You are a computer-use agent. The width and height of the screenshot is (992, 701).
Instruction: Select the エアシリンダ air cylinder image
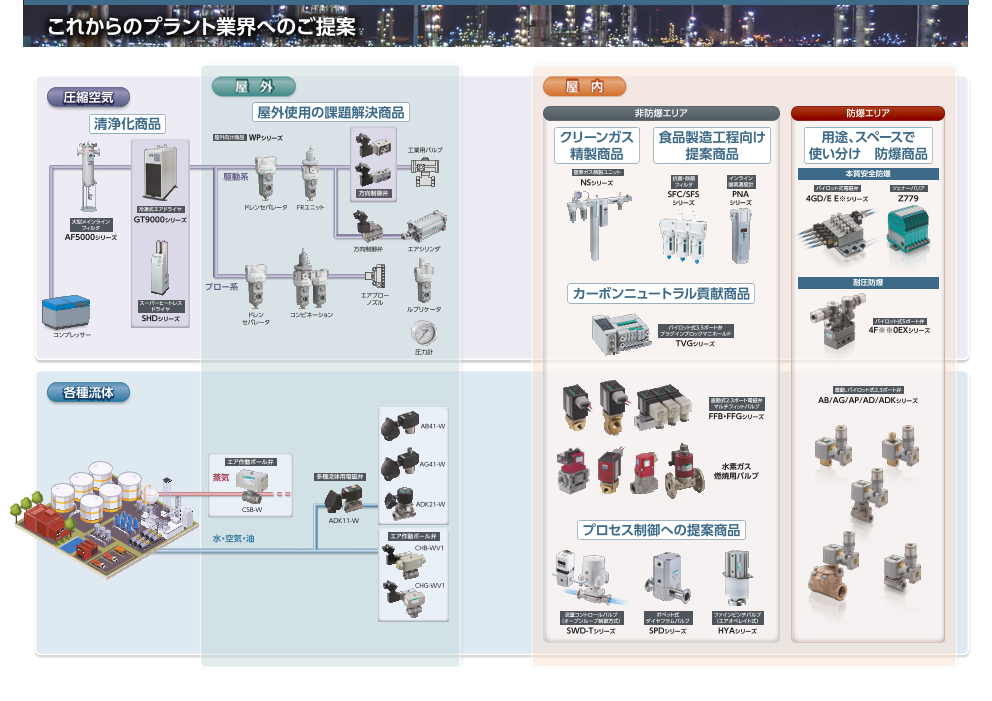[427, 226]
